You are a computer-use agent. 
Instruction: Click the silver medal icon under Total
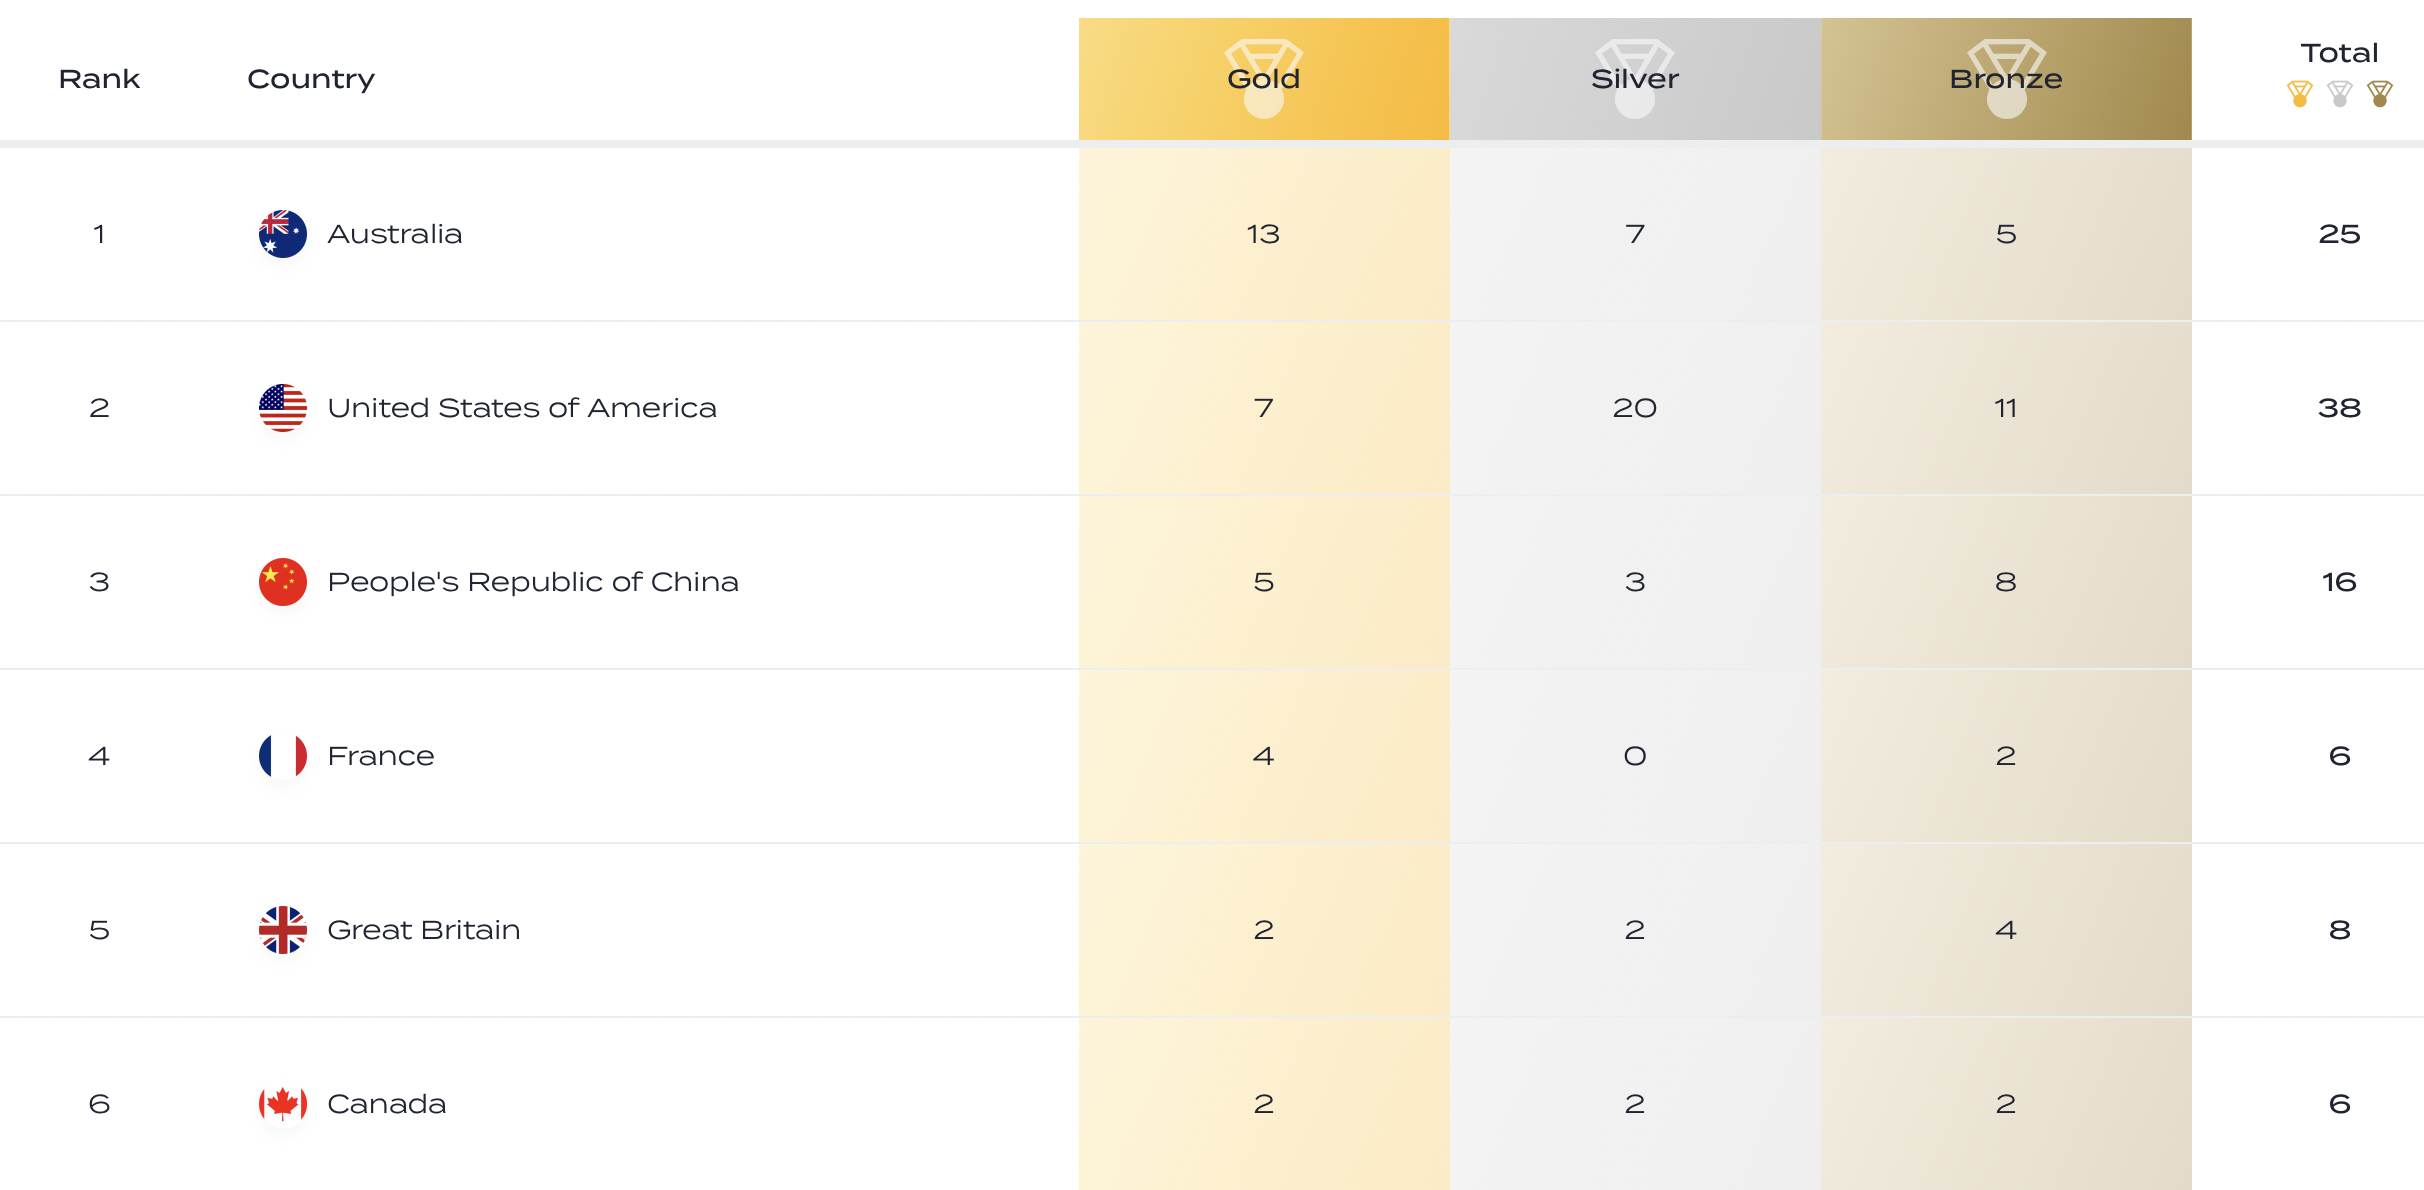[x=2340, y=94]
